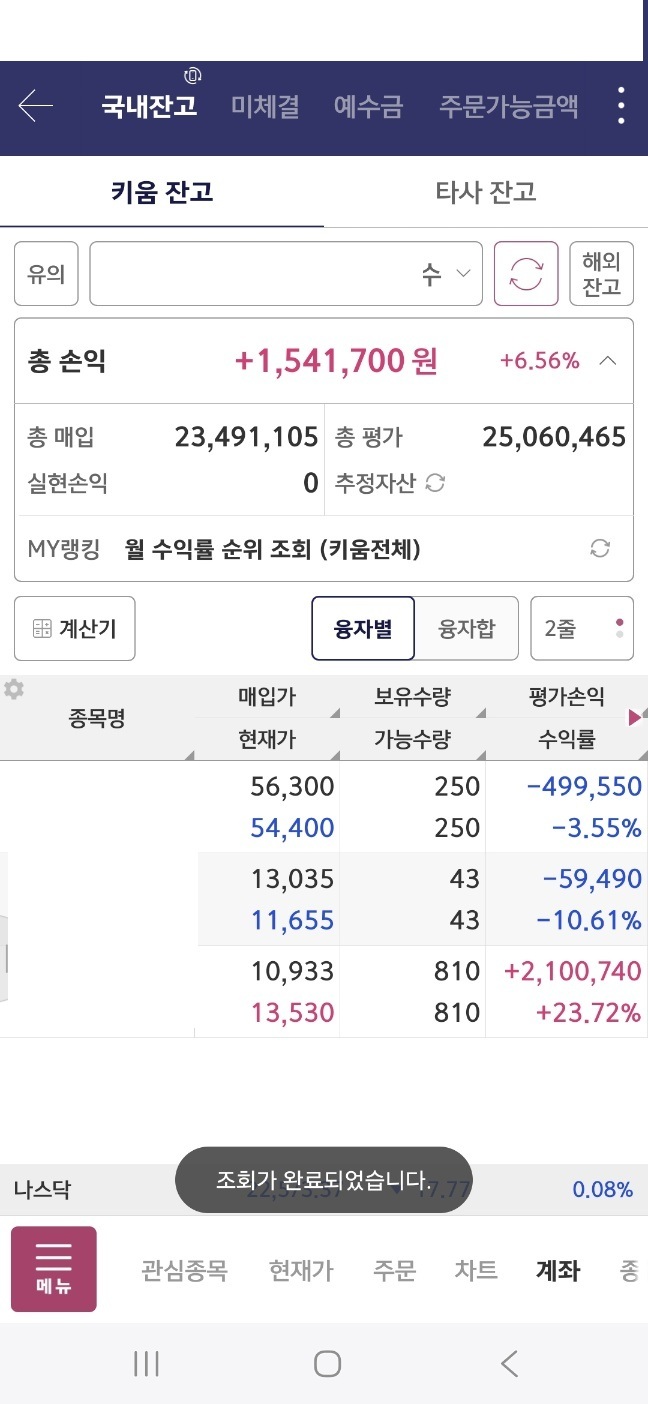Refresh the 추정자산 estimated asset value

[x=435, y=483]
